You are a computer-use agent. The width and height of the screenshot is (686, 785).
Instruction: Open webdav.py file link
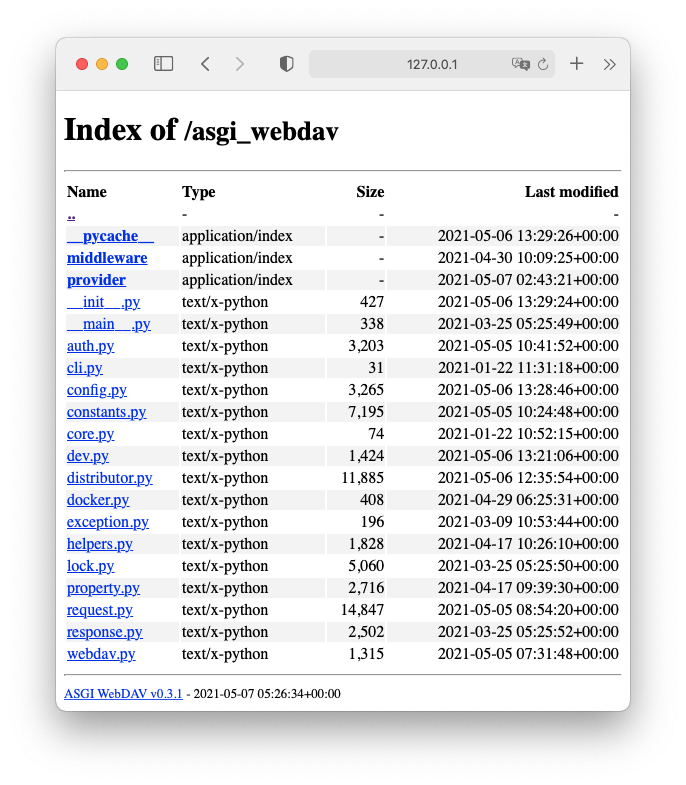click(101, 654)
